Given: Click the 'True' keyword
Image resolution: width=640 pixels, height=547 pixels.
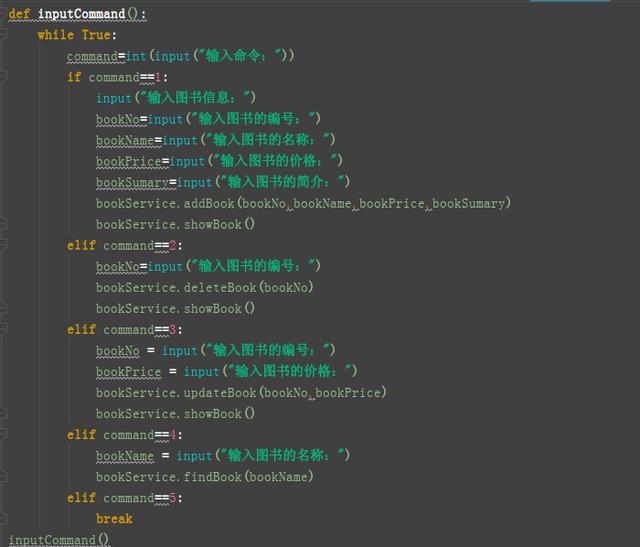Looking at the screenshot, I should pyautogui.click(x=96, y=35).
